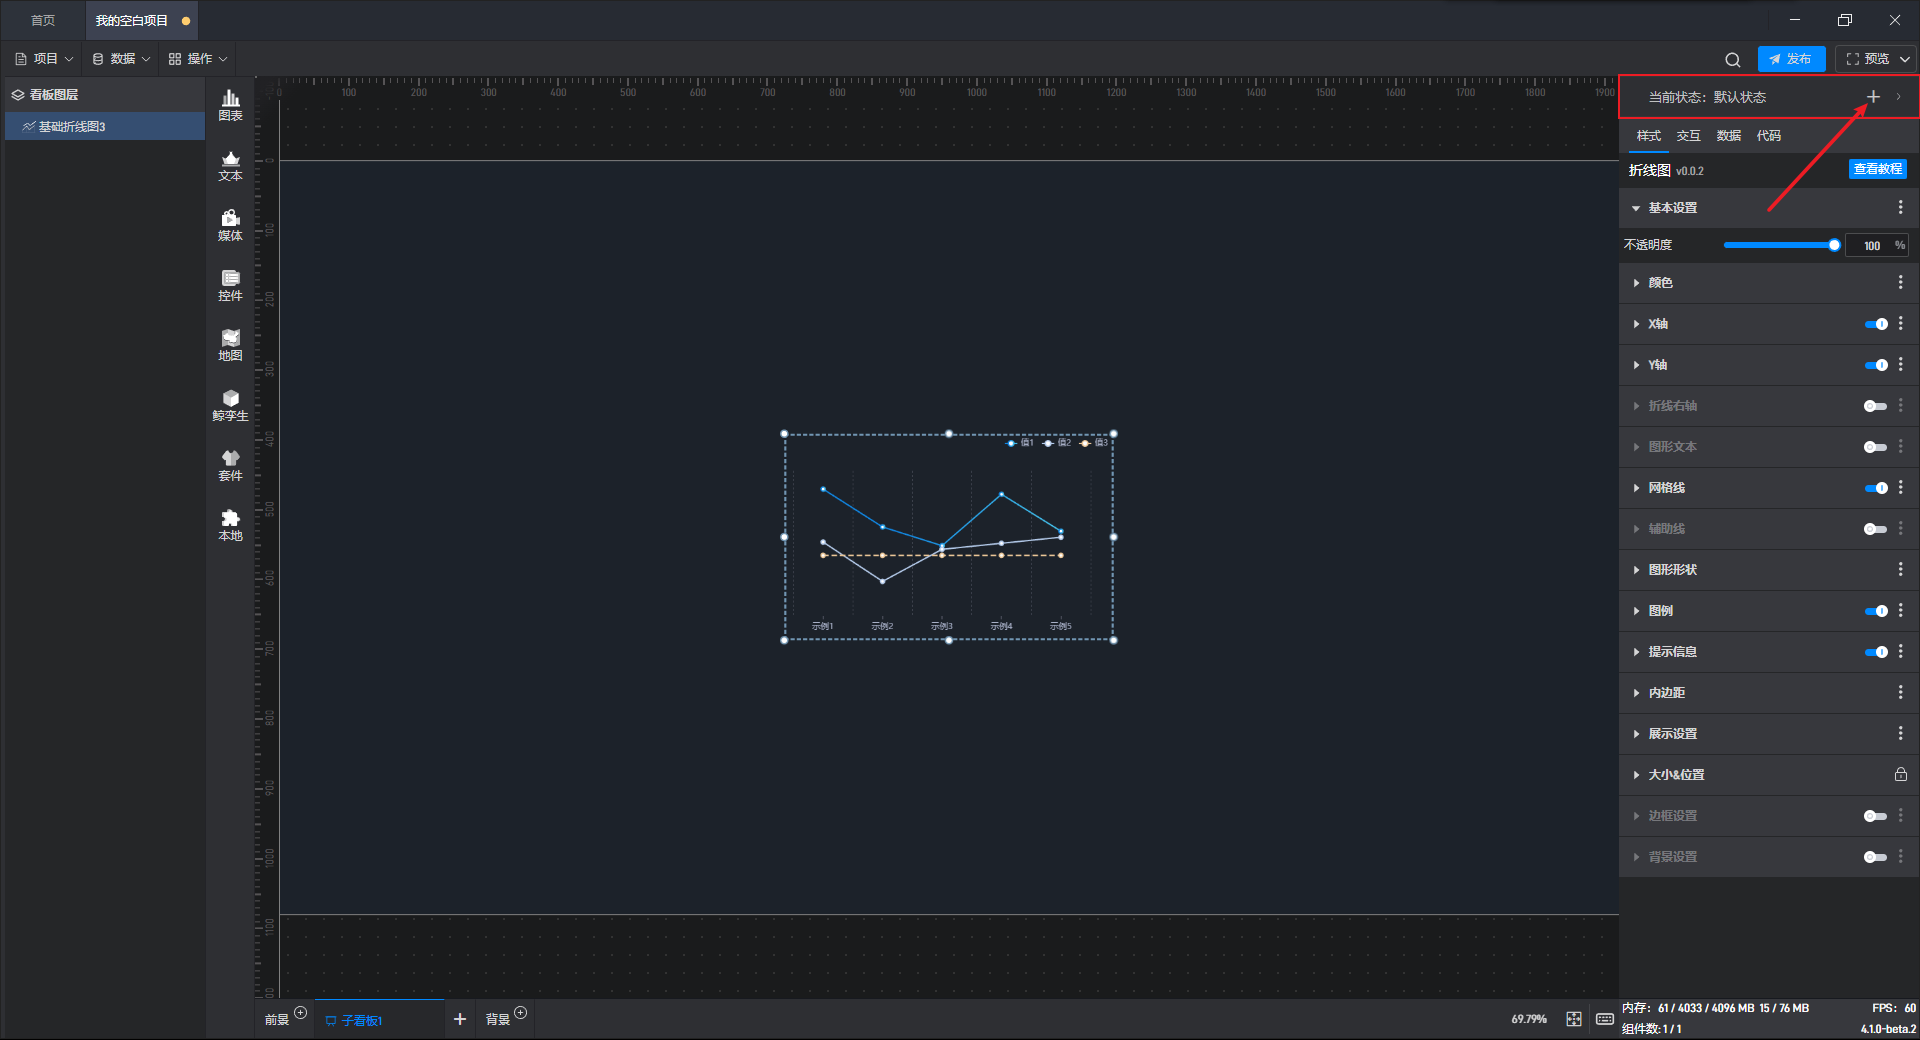Expand the X轴 section

coord(1636,324)
